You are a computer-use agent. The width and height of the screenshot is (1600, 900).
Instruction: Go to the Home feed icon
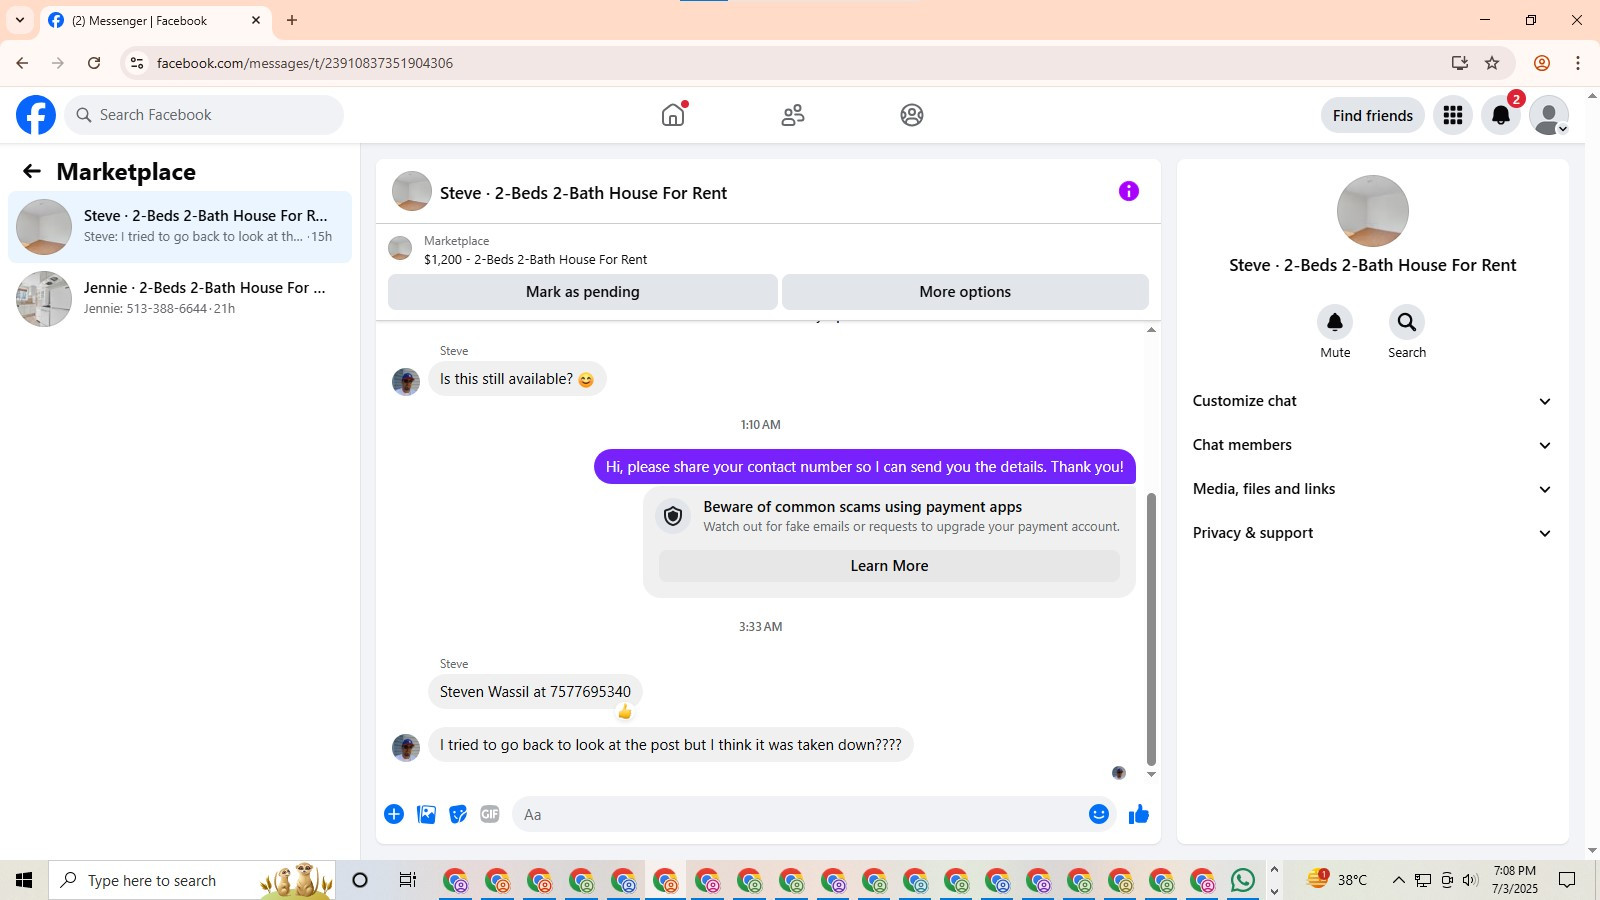[674, 115]
